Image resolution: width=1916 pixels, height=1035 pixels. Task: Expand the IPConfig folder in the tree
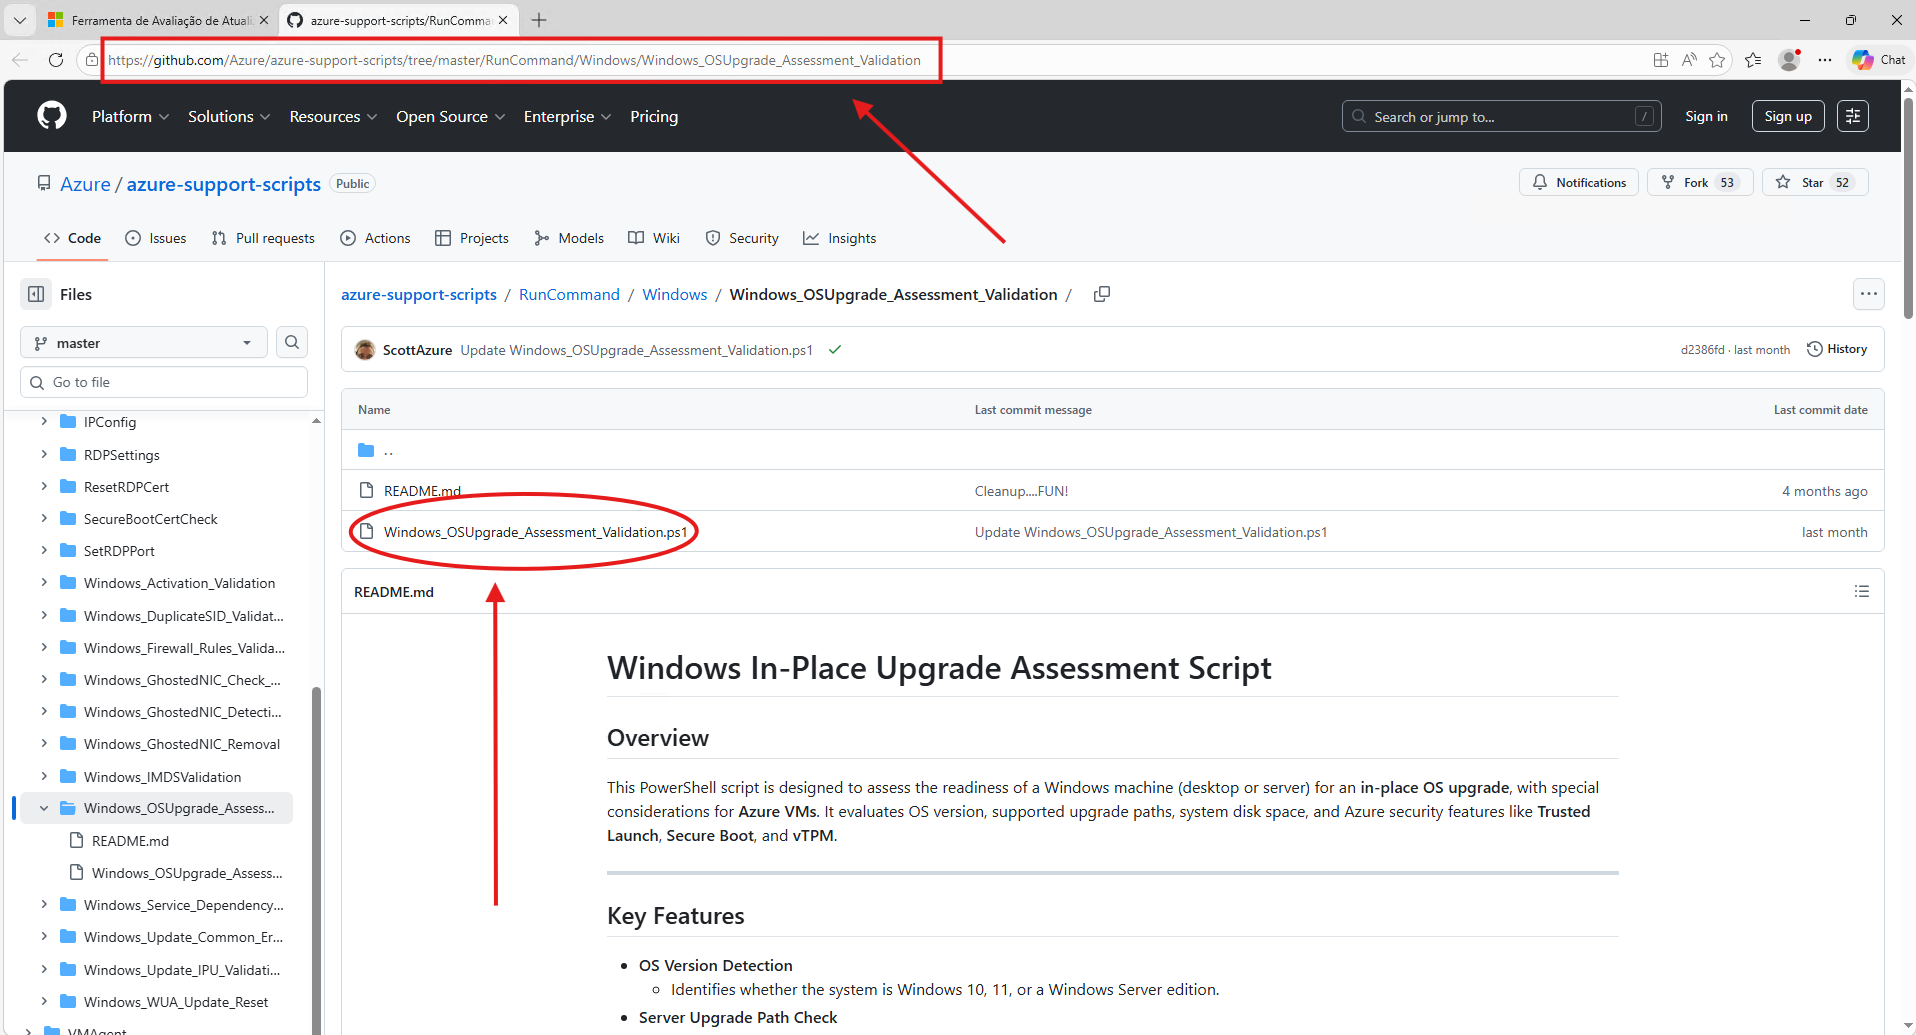44,422
